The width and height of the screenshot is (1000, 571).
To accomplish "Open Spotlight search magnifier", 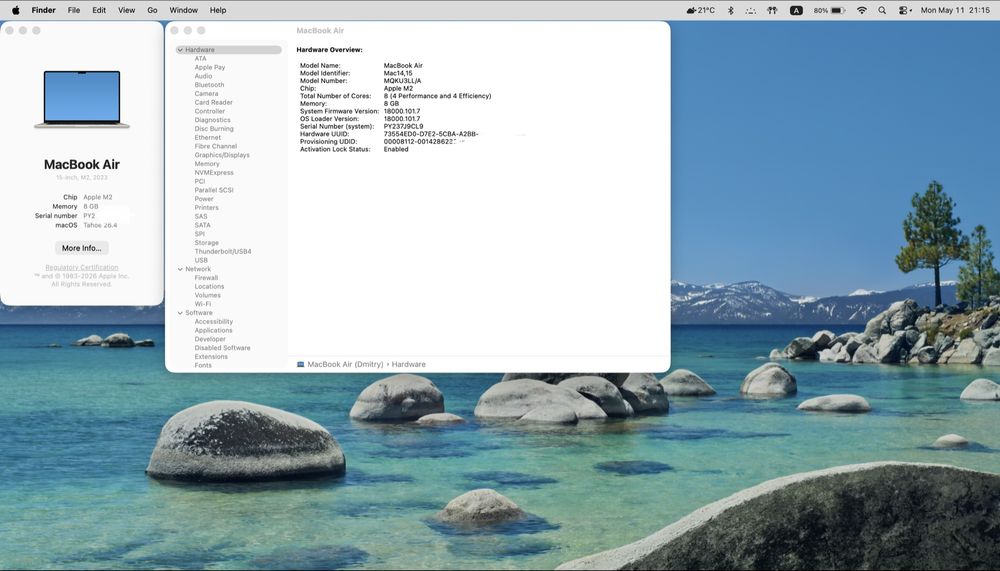I will pyautogui.click(x=882, y=10).
